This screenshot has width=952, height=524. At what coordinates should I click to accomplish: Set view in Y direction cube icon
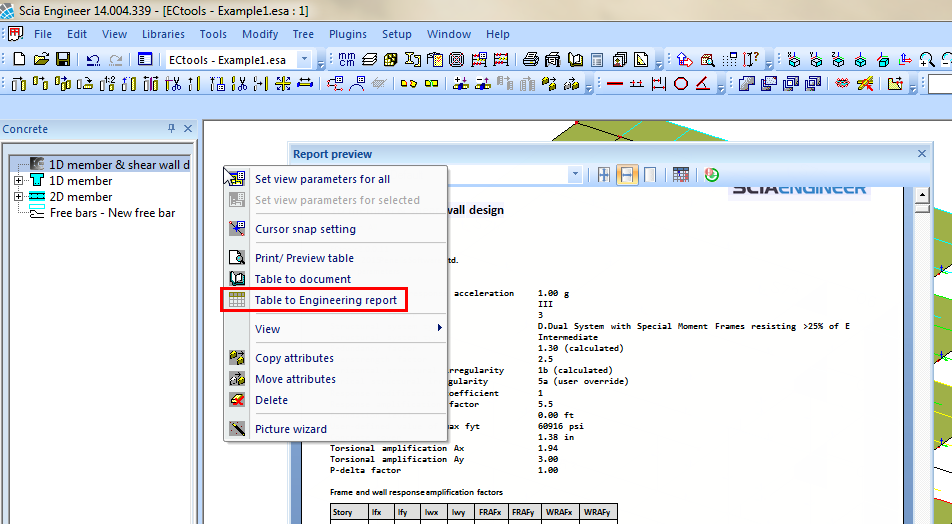pyautogui.click(x=816, y=60)
